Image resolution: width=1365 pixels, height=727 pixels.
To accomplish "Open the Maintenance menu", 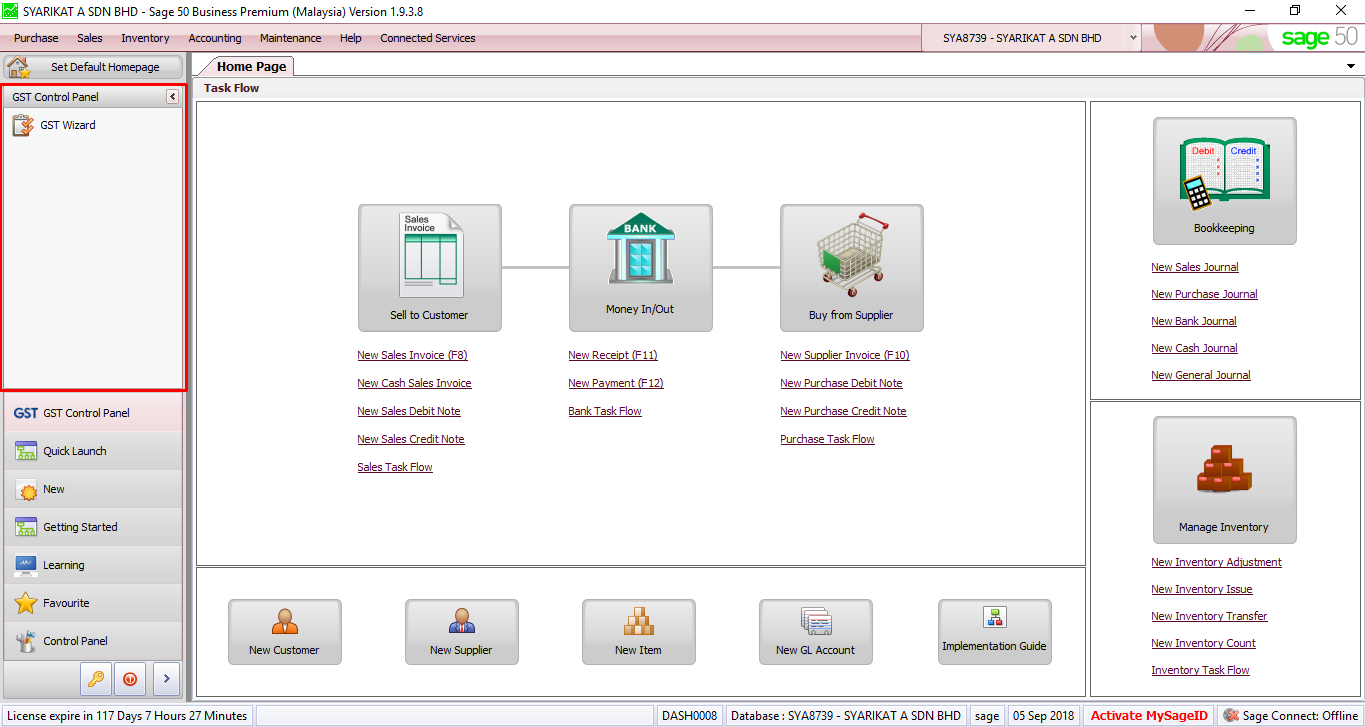I will tap(291, 38).
